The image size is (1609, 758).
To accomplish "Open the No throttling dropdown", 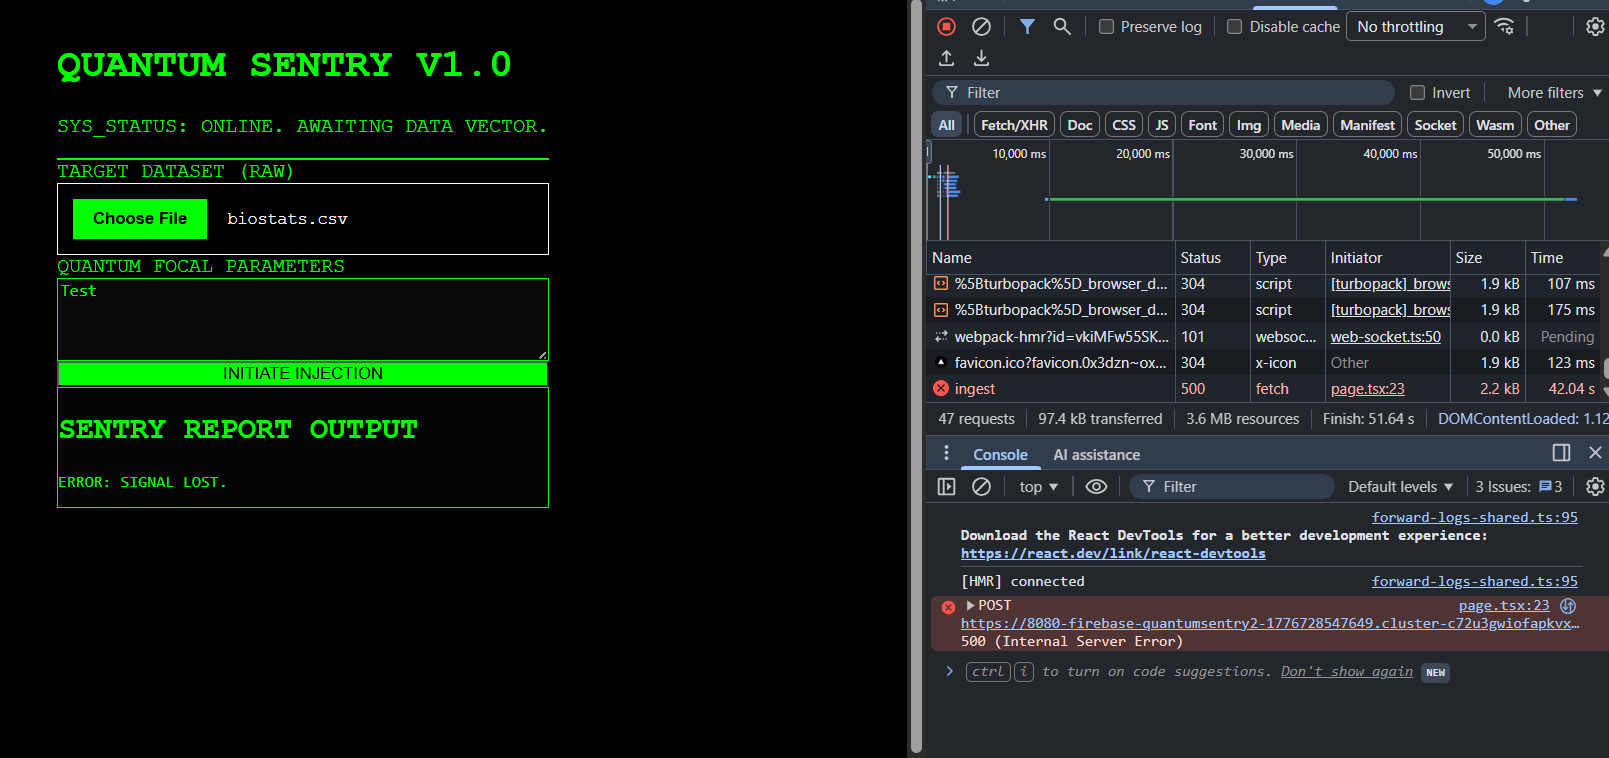I will pyautogui.click(x=1416, y=27).
